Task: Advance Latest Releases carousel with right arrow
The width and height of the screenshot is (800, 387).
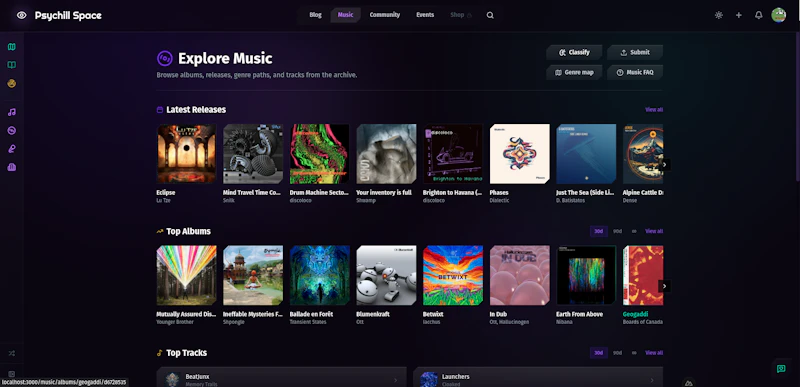Action: tap(664, 165)
